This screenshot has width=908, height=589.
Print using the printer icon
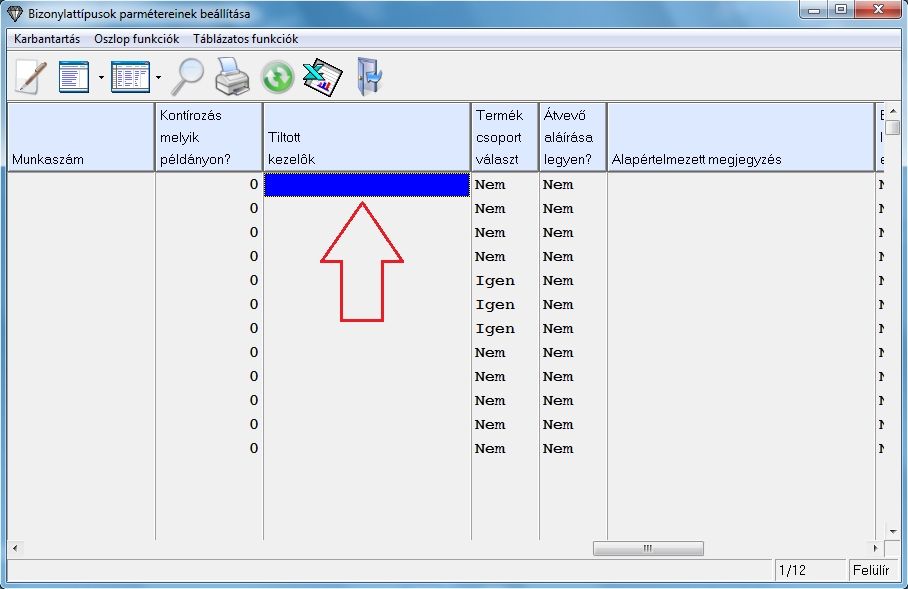click(x=232, y=77)
